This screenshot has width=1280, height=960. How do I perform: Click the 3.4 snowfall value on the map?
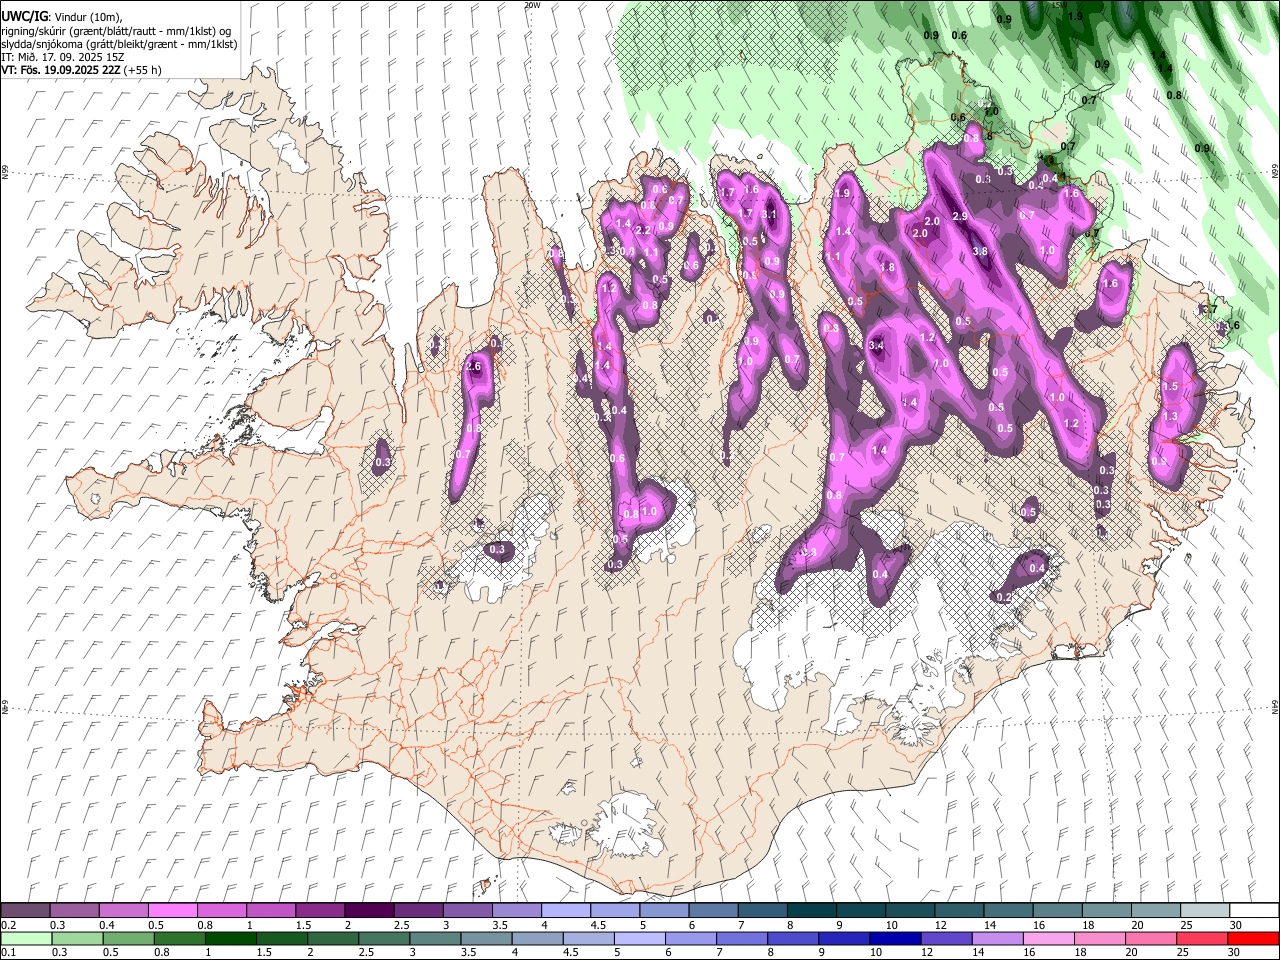point(877,346)
